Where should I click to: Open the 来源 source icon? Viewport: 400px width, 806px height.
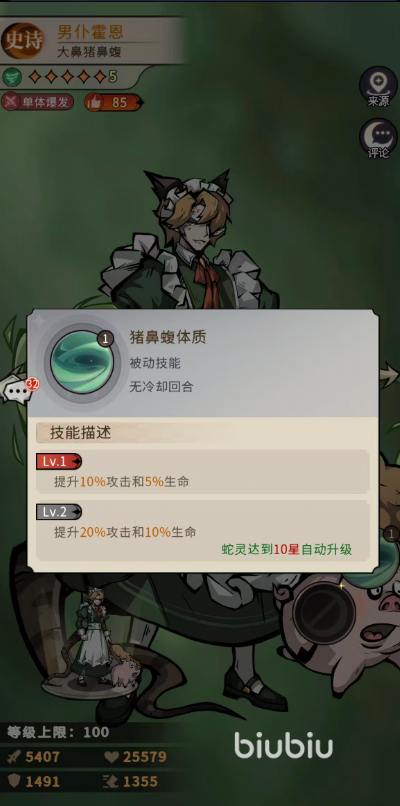(378, 86)
